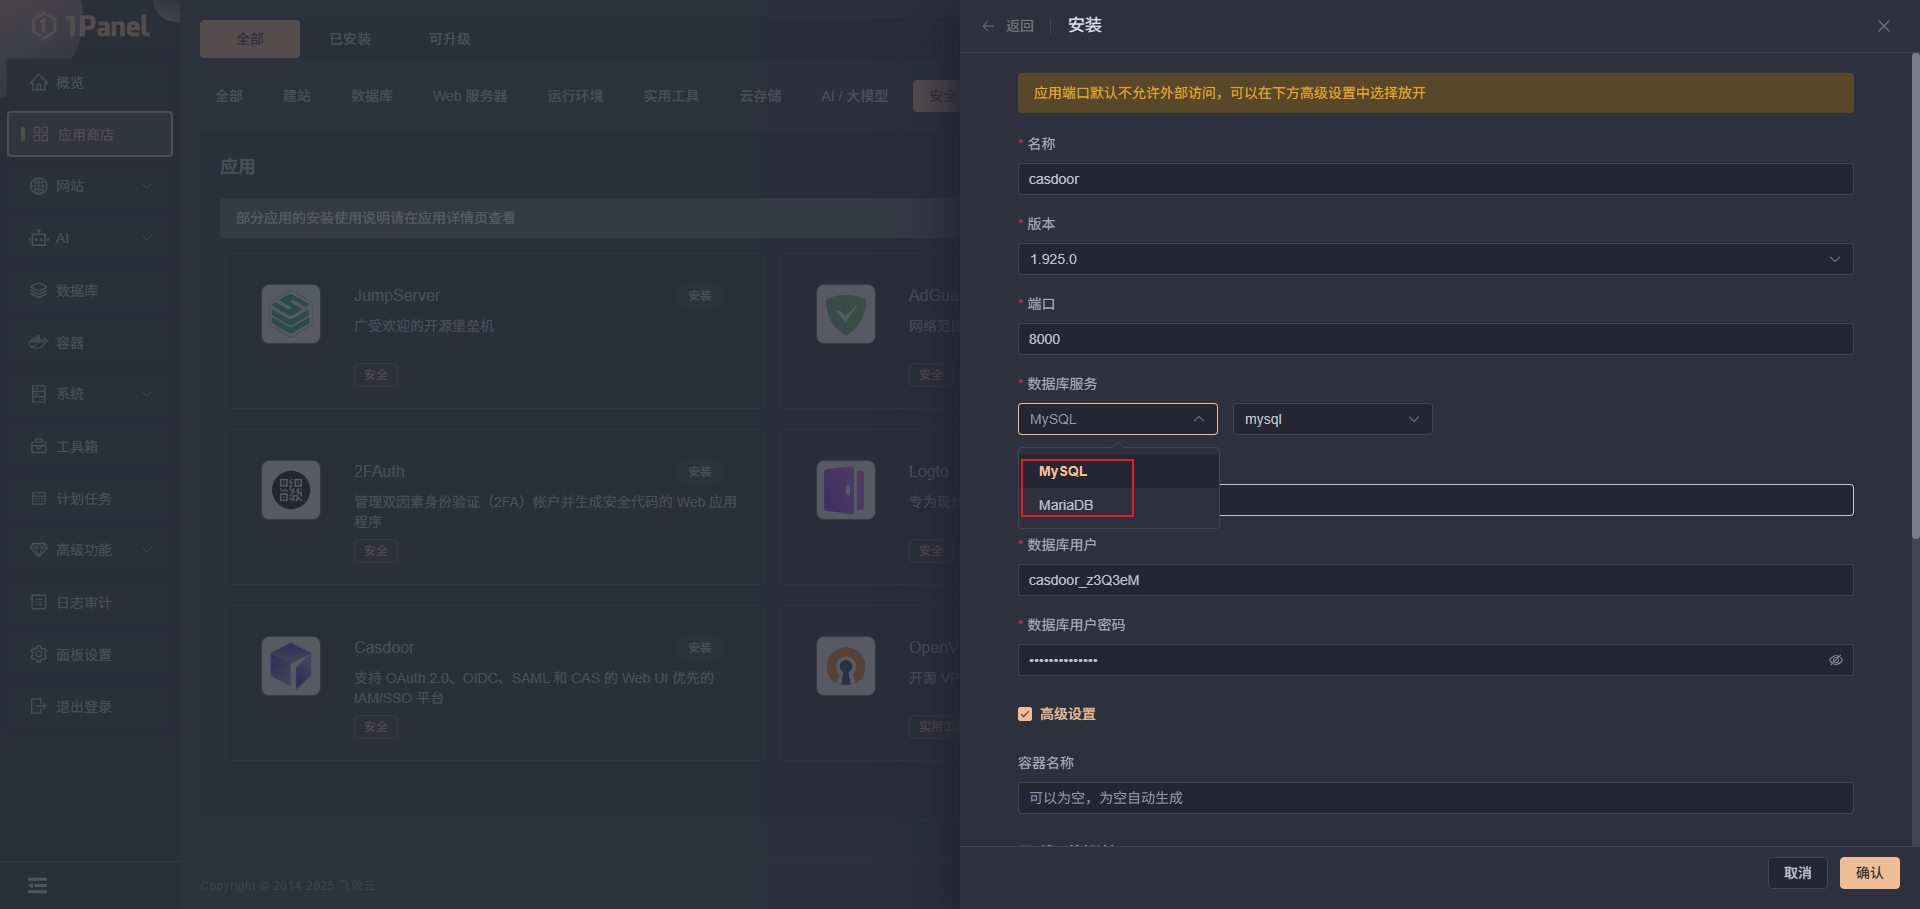Viewport: 1920px width, 909px height.
Task: Open the mysql instance dropdown
Action: (1333, 419)
